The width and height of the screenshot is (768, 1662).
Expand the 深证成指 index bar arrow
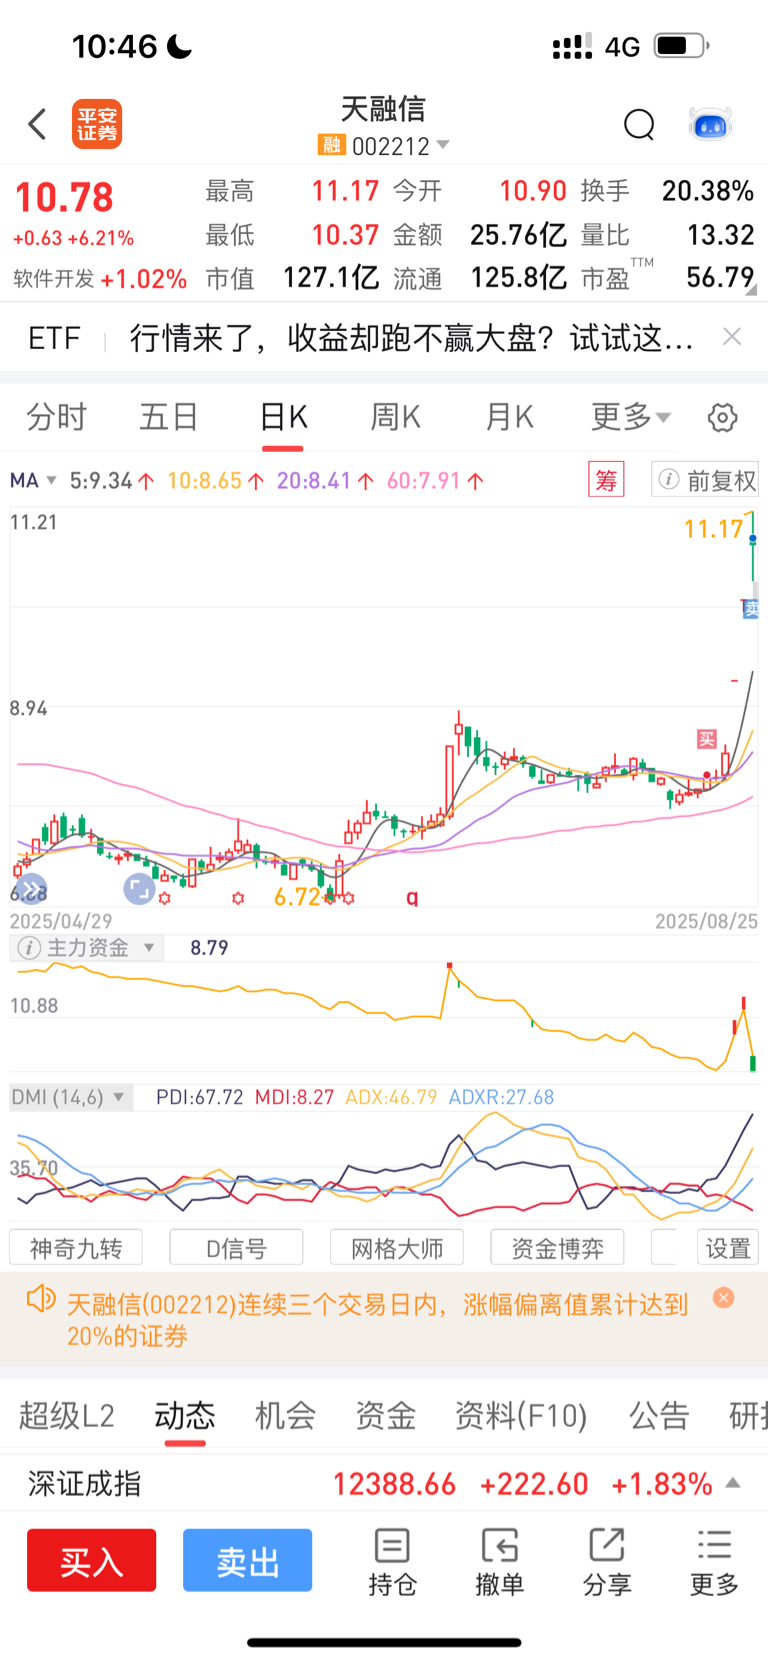[733, 1483]
